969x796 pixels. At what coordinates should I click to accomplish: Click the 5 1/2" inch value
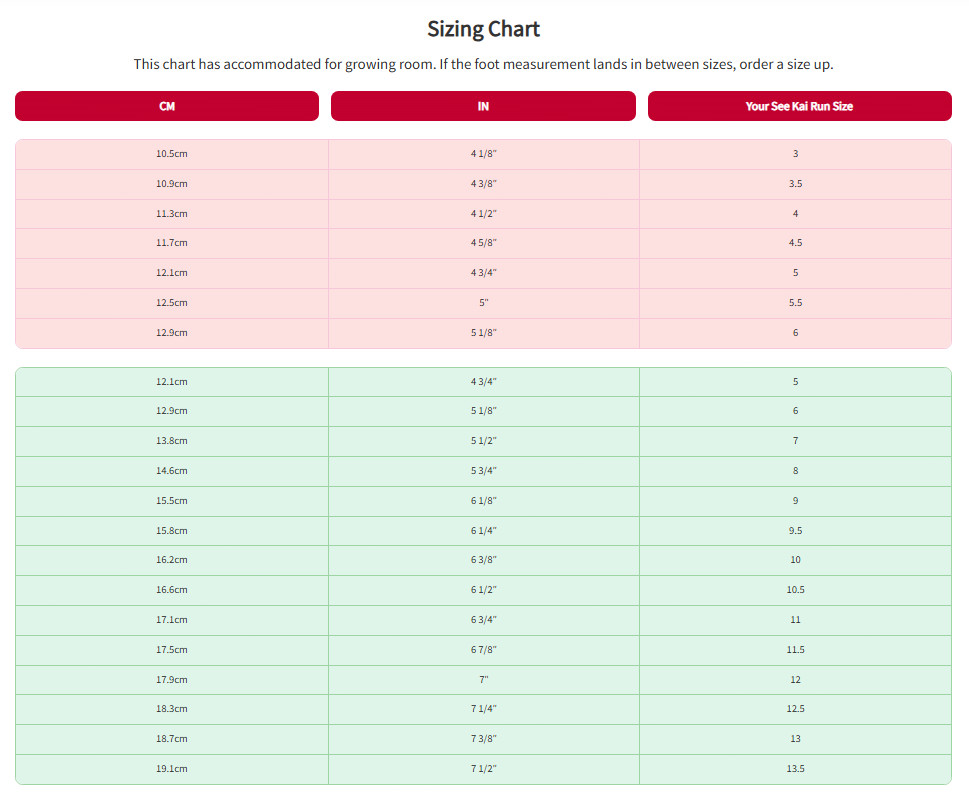(x=484, y=441)
